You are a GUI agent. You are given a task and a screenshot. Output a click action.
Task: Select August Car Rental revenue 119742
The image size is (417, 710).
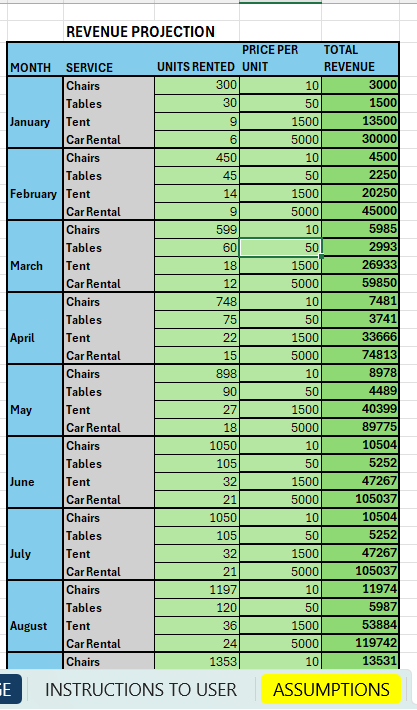360,643
